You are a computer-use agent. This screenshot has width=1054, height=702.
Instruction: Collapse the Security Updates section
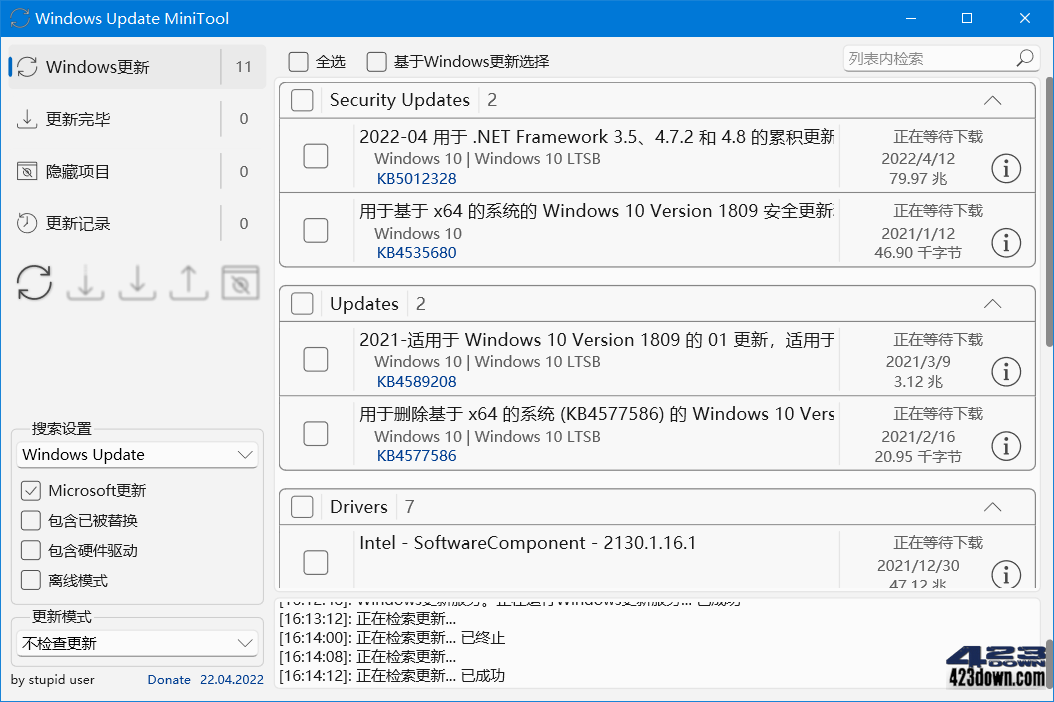(992, 100)
